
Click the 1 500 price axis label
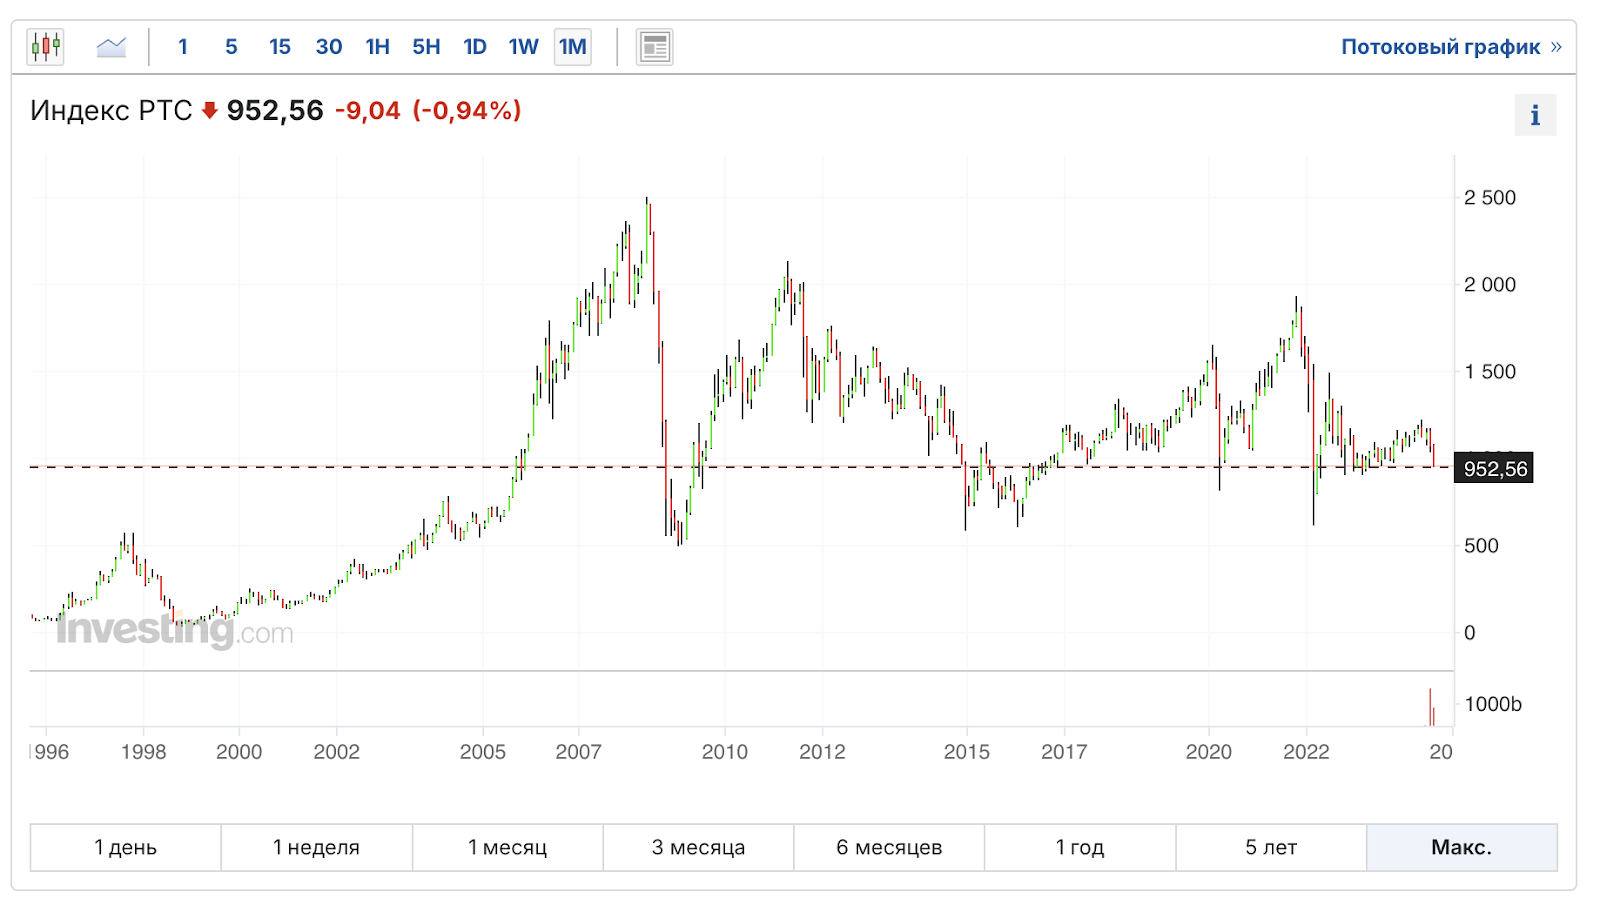point(1490,372)
